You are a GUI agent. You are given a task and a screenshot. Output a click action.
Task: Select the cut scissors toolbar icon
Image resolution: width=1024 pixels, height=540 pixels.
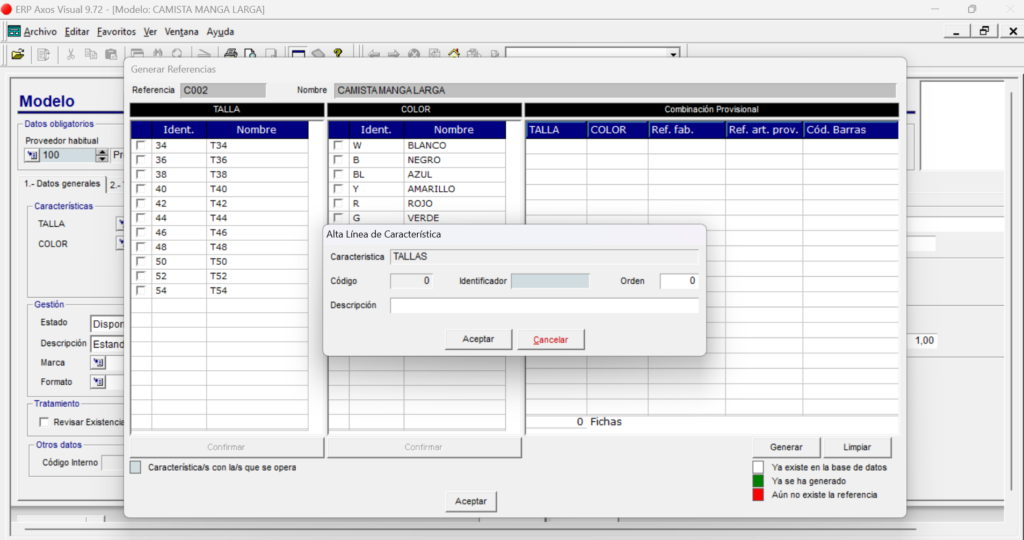point(71,54)
